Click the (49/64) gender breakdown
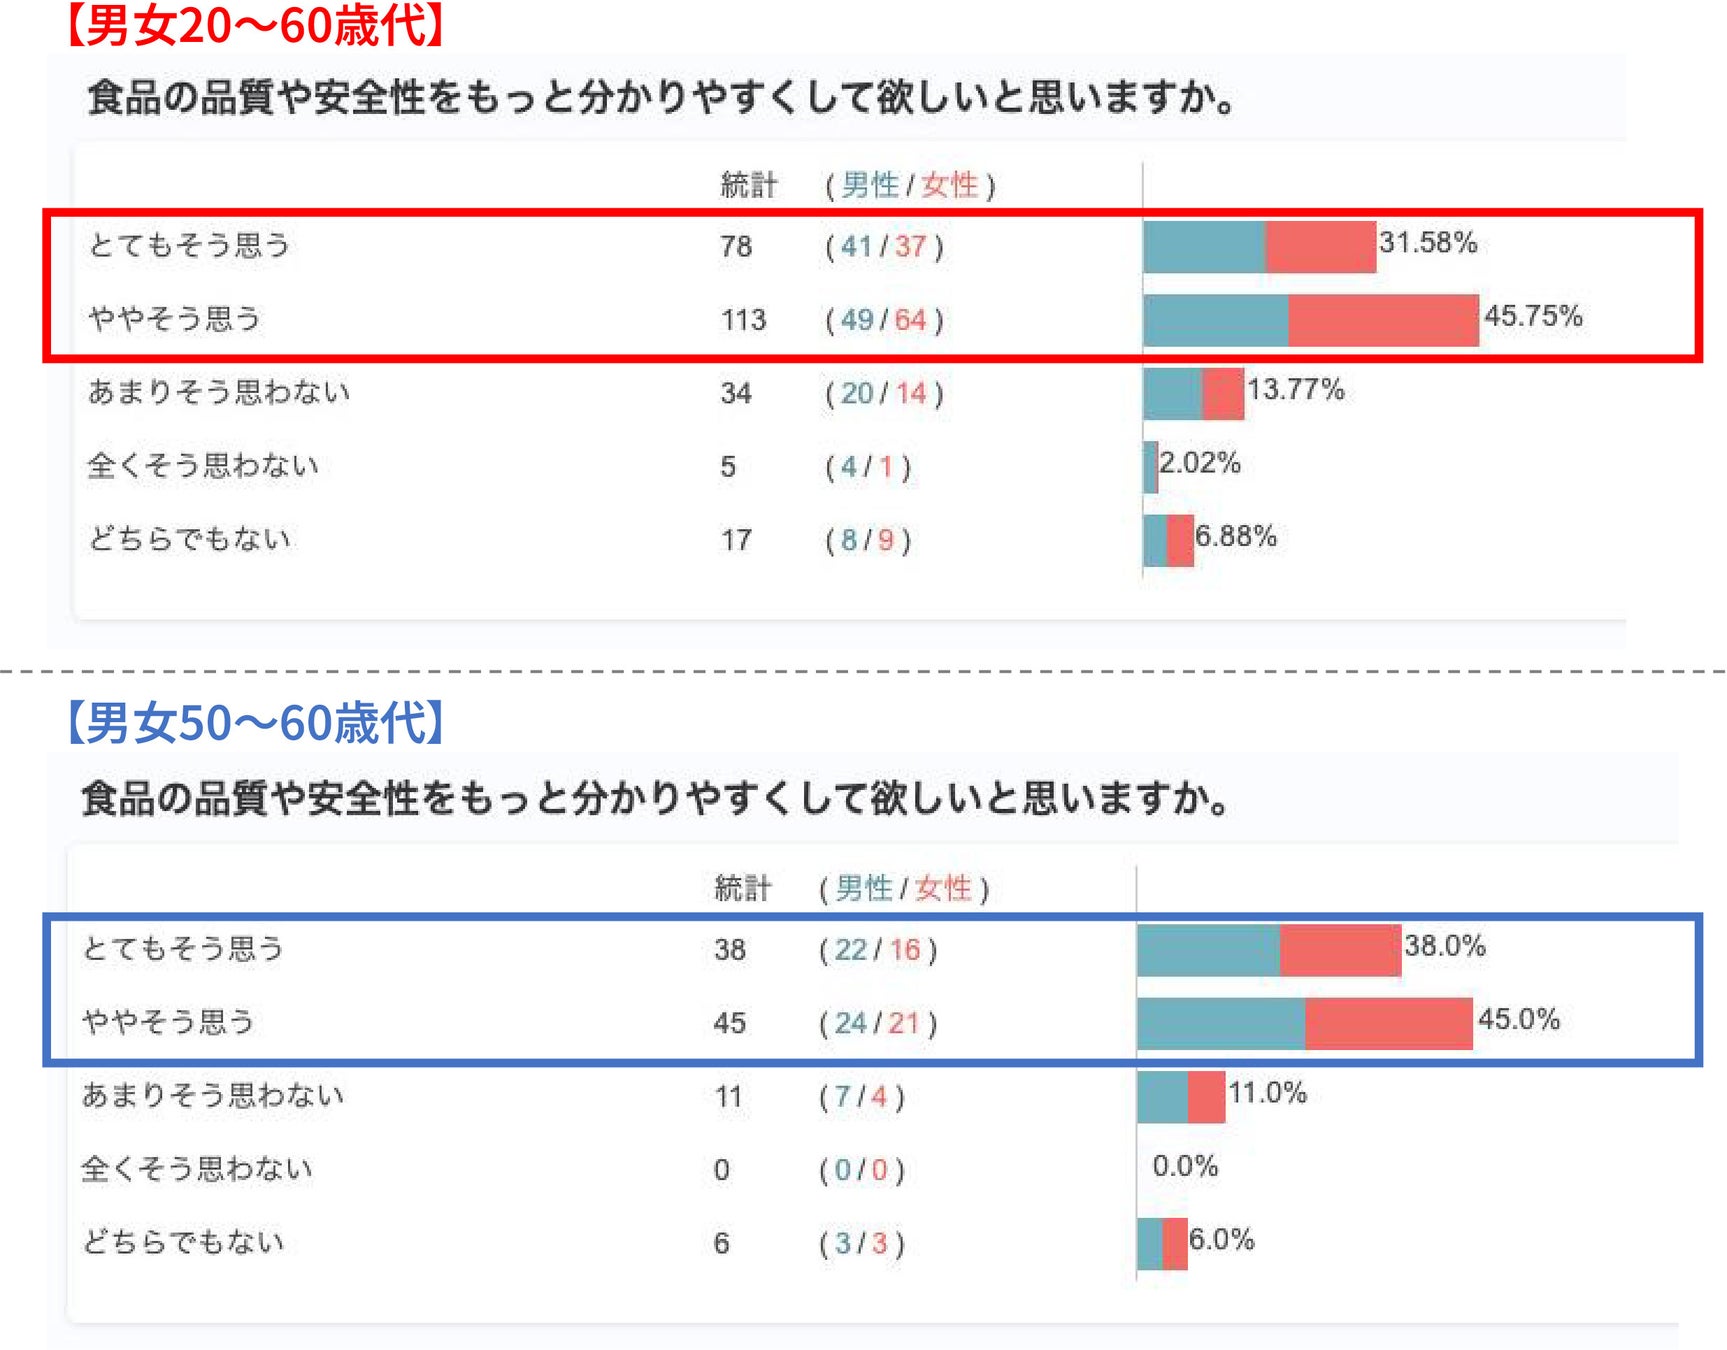1727x1350 pixels. [884, 320]
